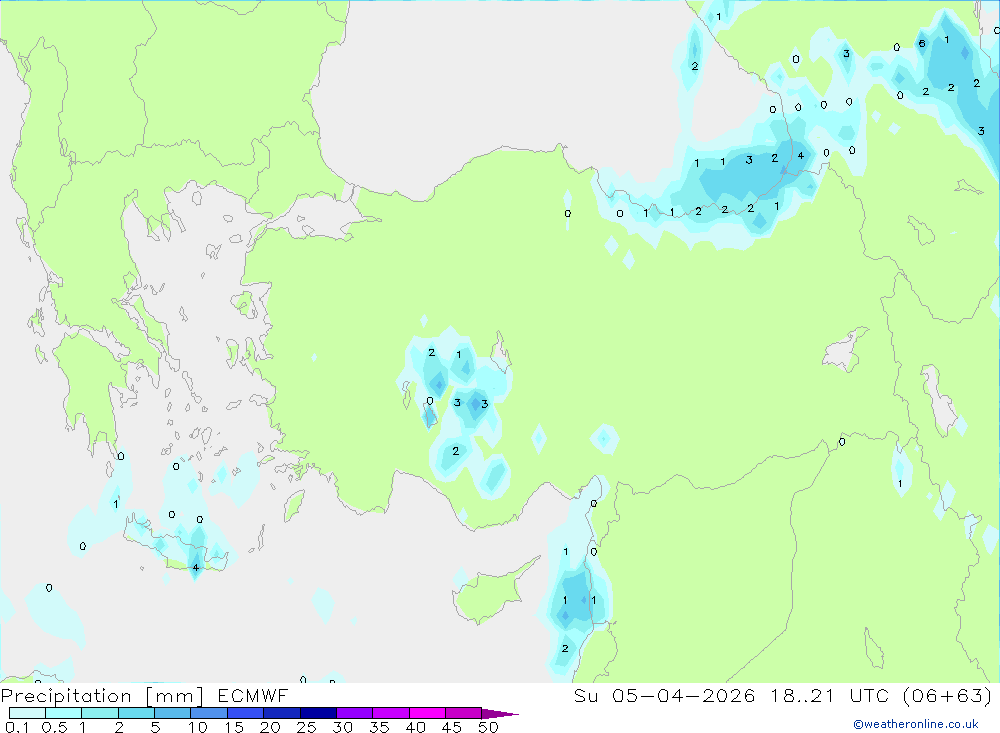Select the 40–45 mm legend color swatch

(x=427, y=713)
